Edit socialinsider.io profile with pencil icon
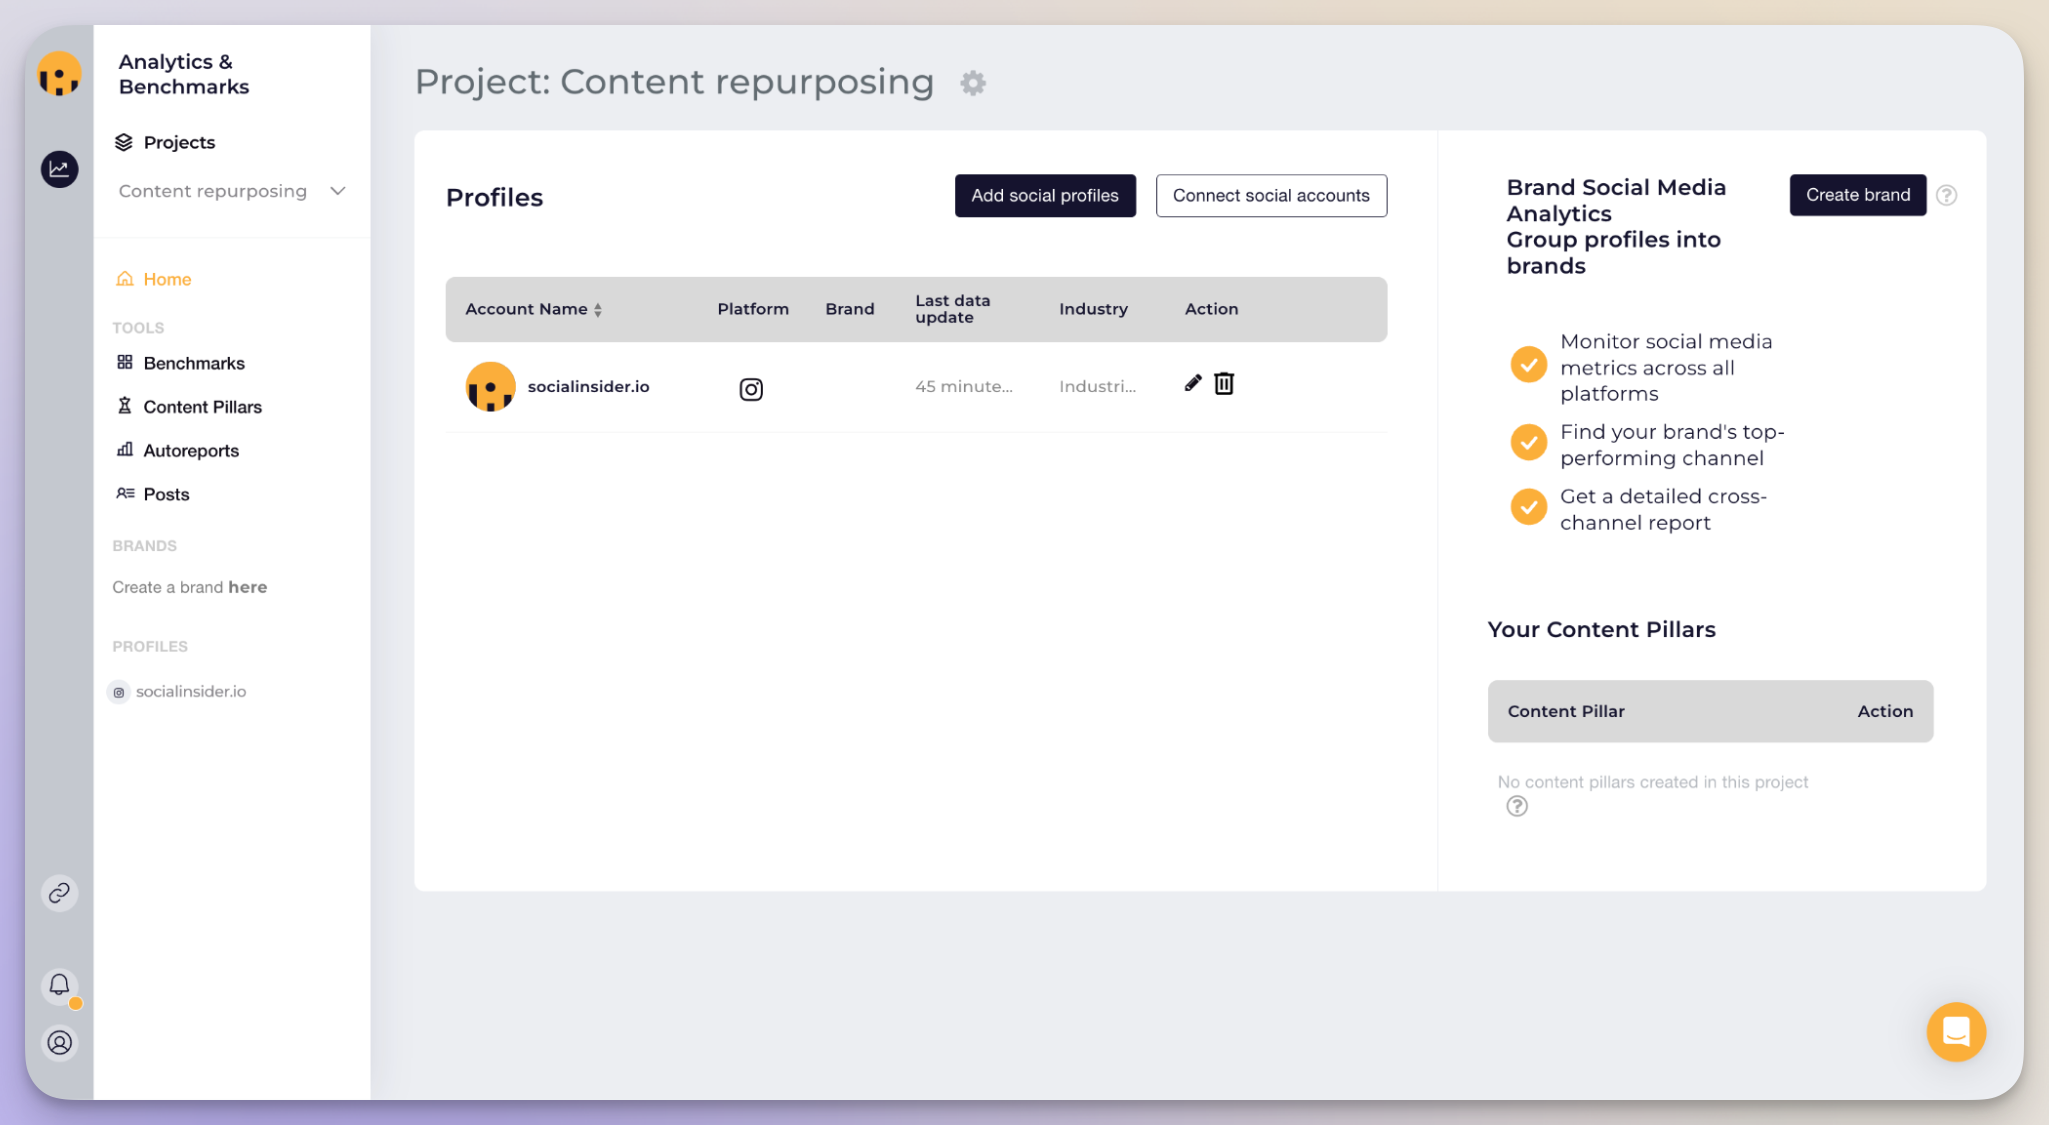 (1192, 383)
